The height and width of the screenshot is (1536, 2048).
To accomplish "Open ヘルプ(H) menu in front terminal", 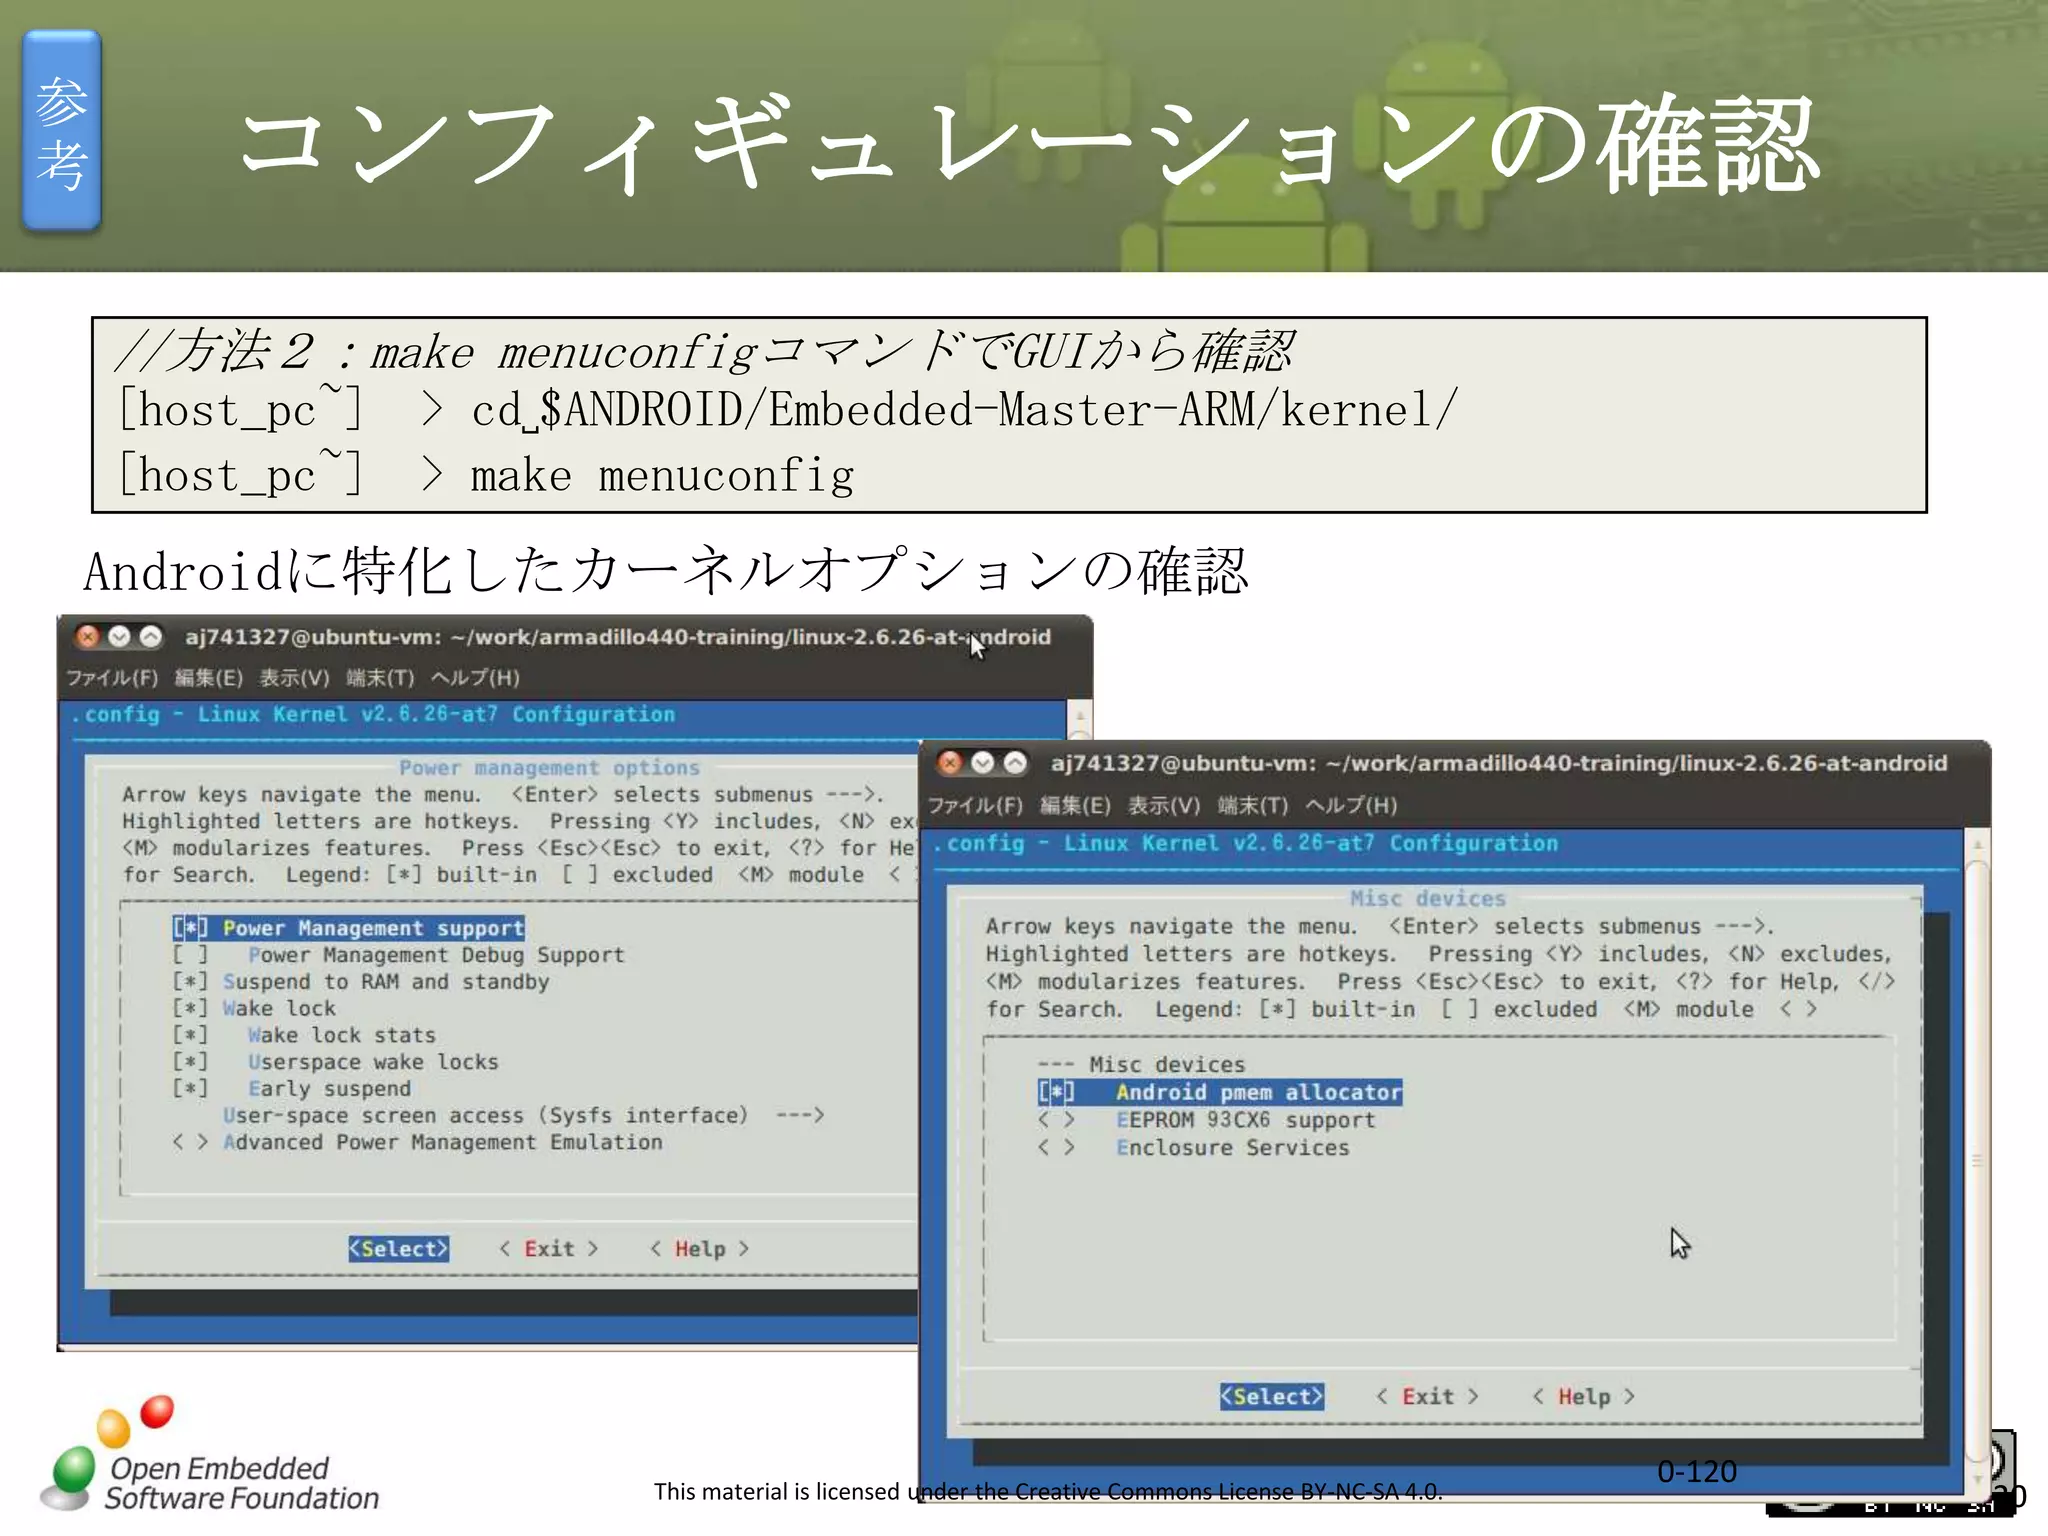I will click(x=1351, y=805).
